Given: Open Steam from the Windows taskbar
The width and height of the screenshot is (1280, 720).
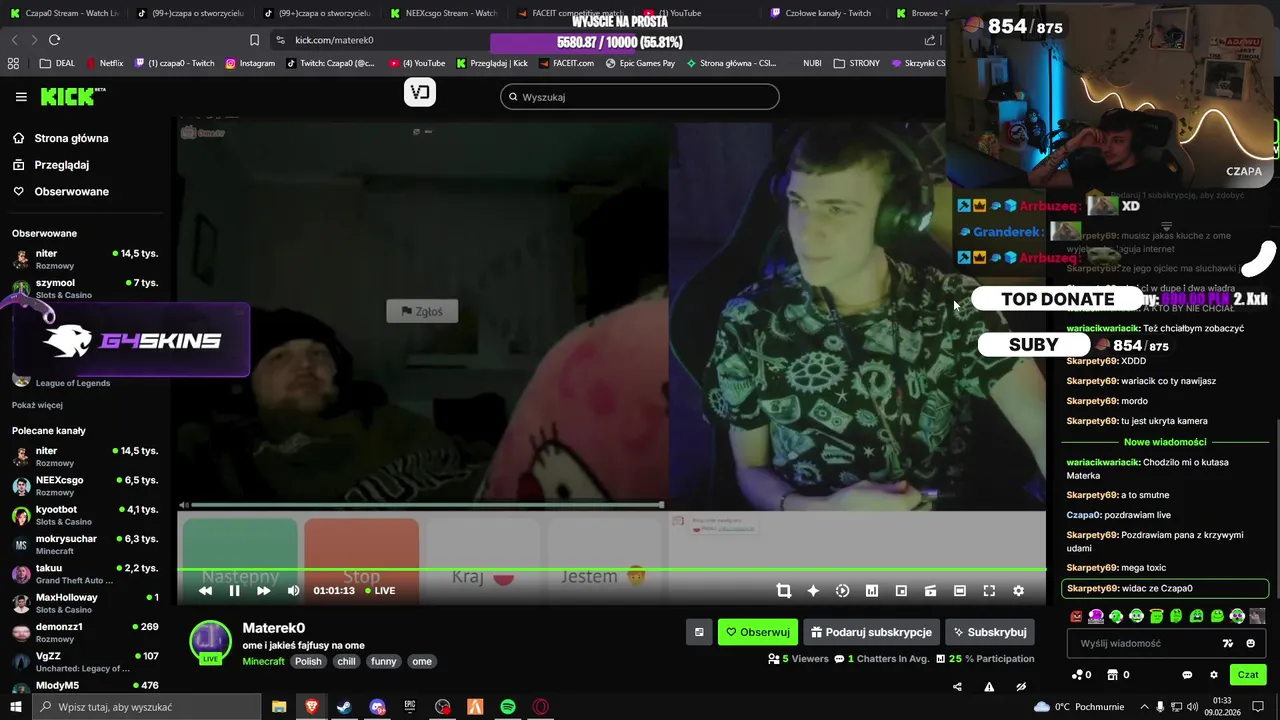Looking at the screenshot, I should pyautogui.click(x=344, y=707).
